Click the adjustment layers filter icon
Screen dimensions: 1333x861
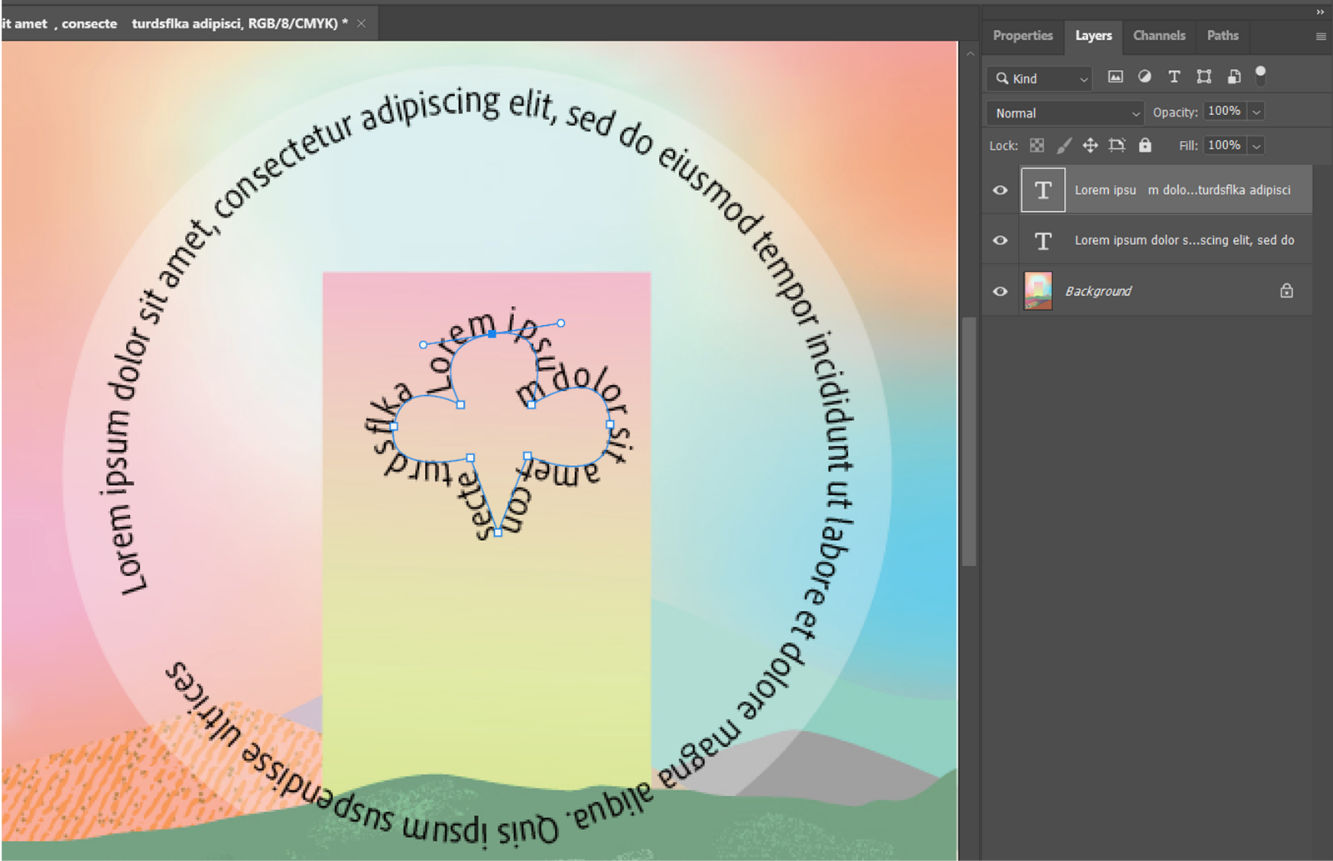point(1145,77)
